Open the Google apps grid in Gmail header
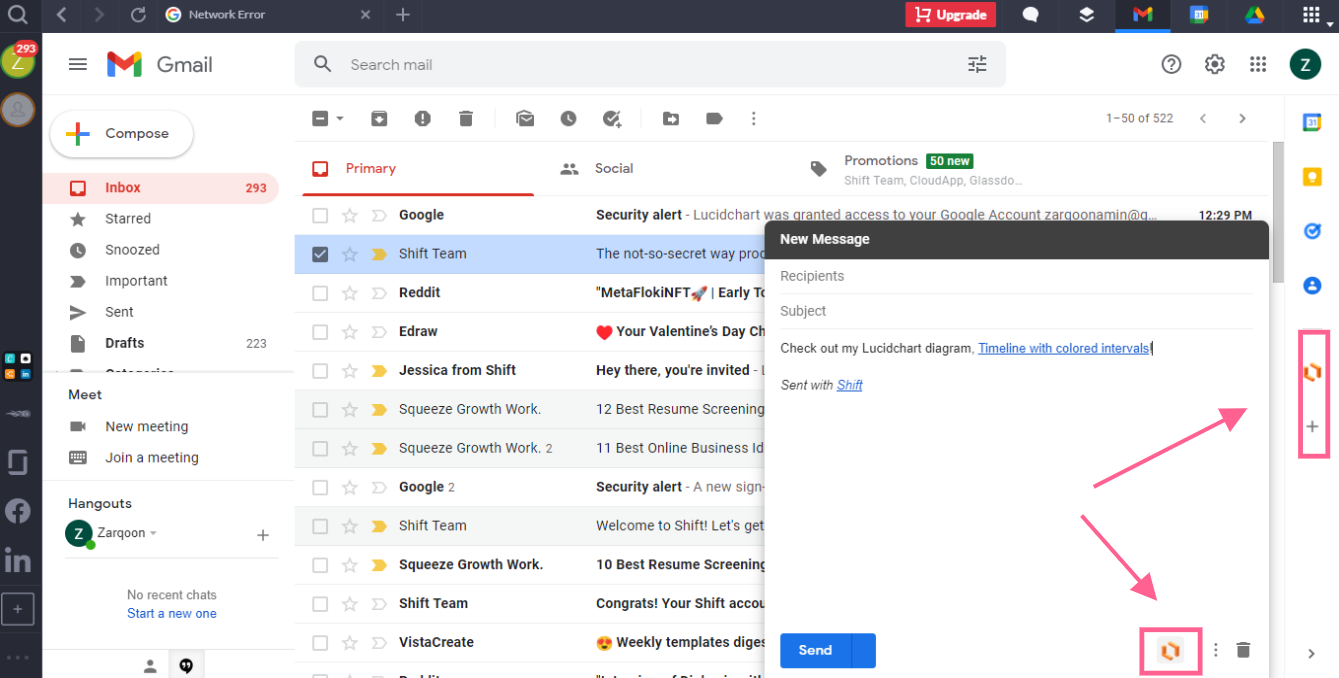Screen dimensions: 1339x678 pos(1259,64)
